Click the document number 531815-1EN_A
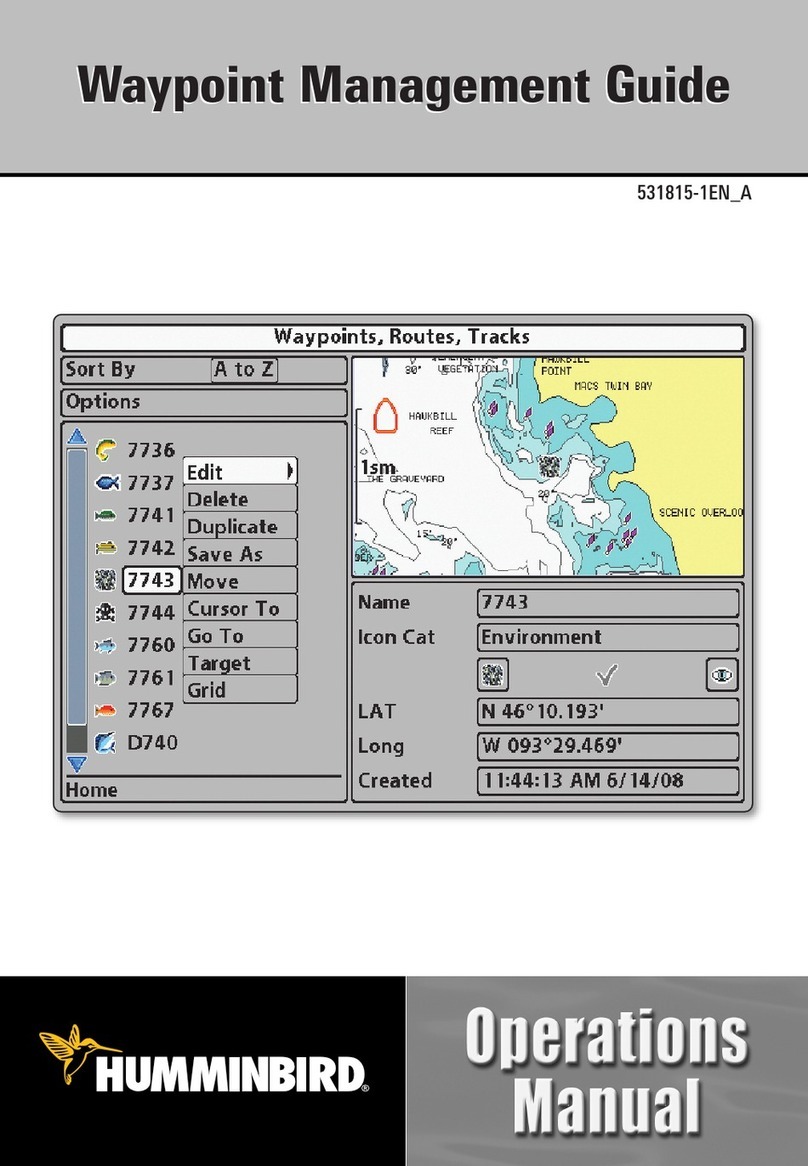808x1166 pixels. point(694,193)
